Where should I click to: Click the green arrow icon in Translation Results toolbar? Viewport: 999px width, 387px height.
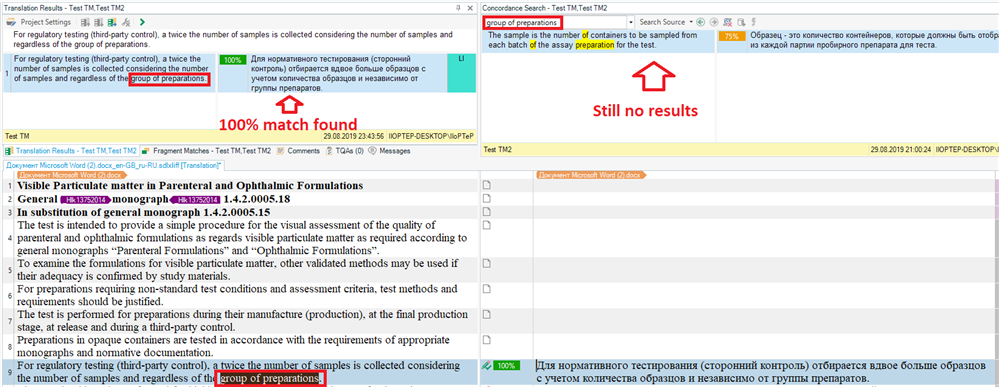[x=141, y=22]
